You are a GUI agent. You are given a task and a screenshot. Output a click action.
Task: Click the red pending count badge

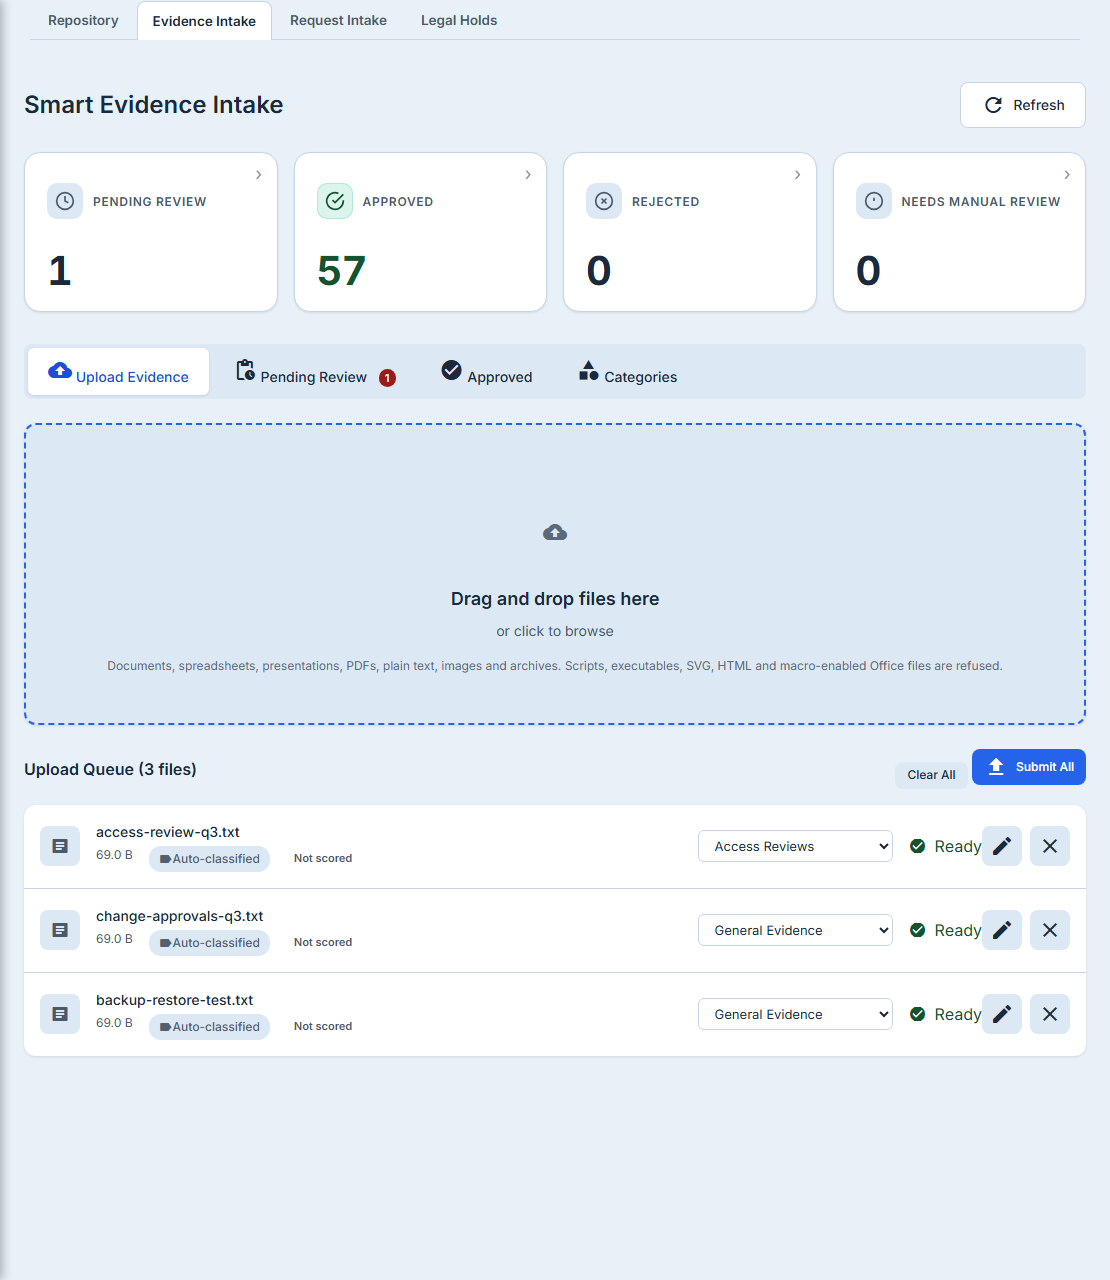pyautogui.click(x=387, y=378)
